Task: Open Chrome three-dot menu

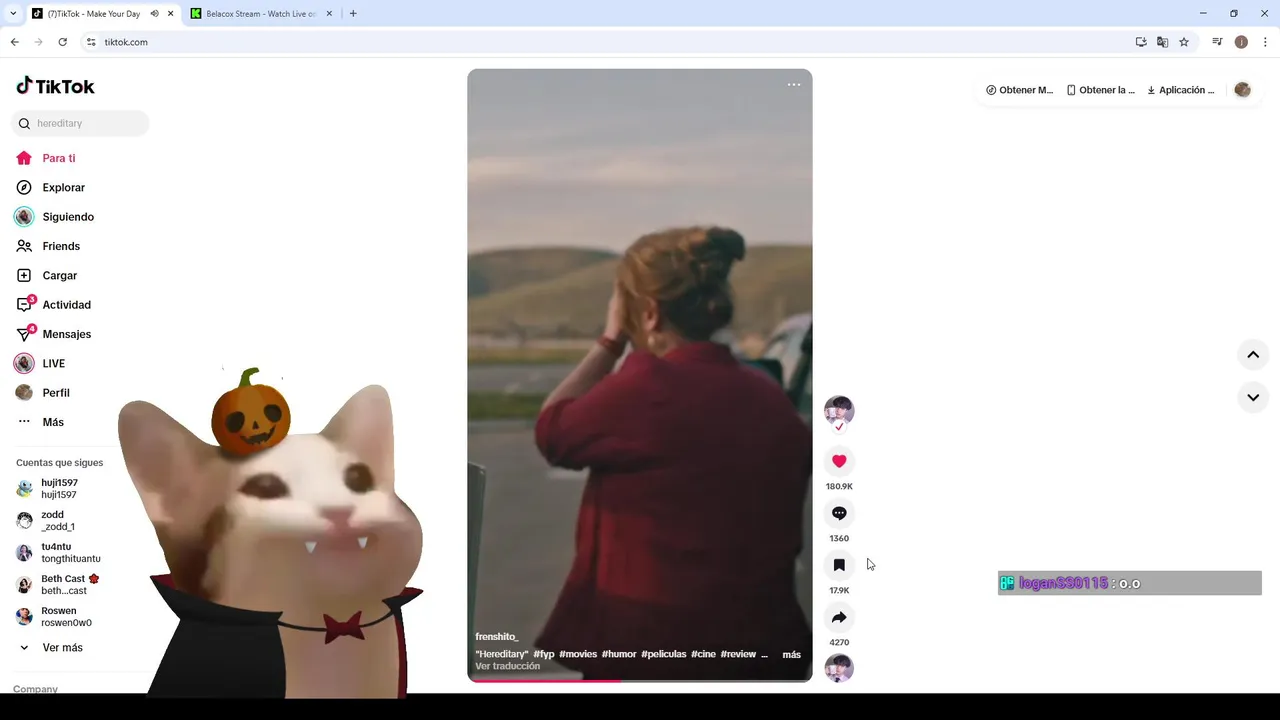Action: [1266, 42]
